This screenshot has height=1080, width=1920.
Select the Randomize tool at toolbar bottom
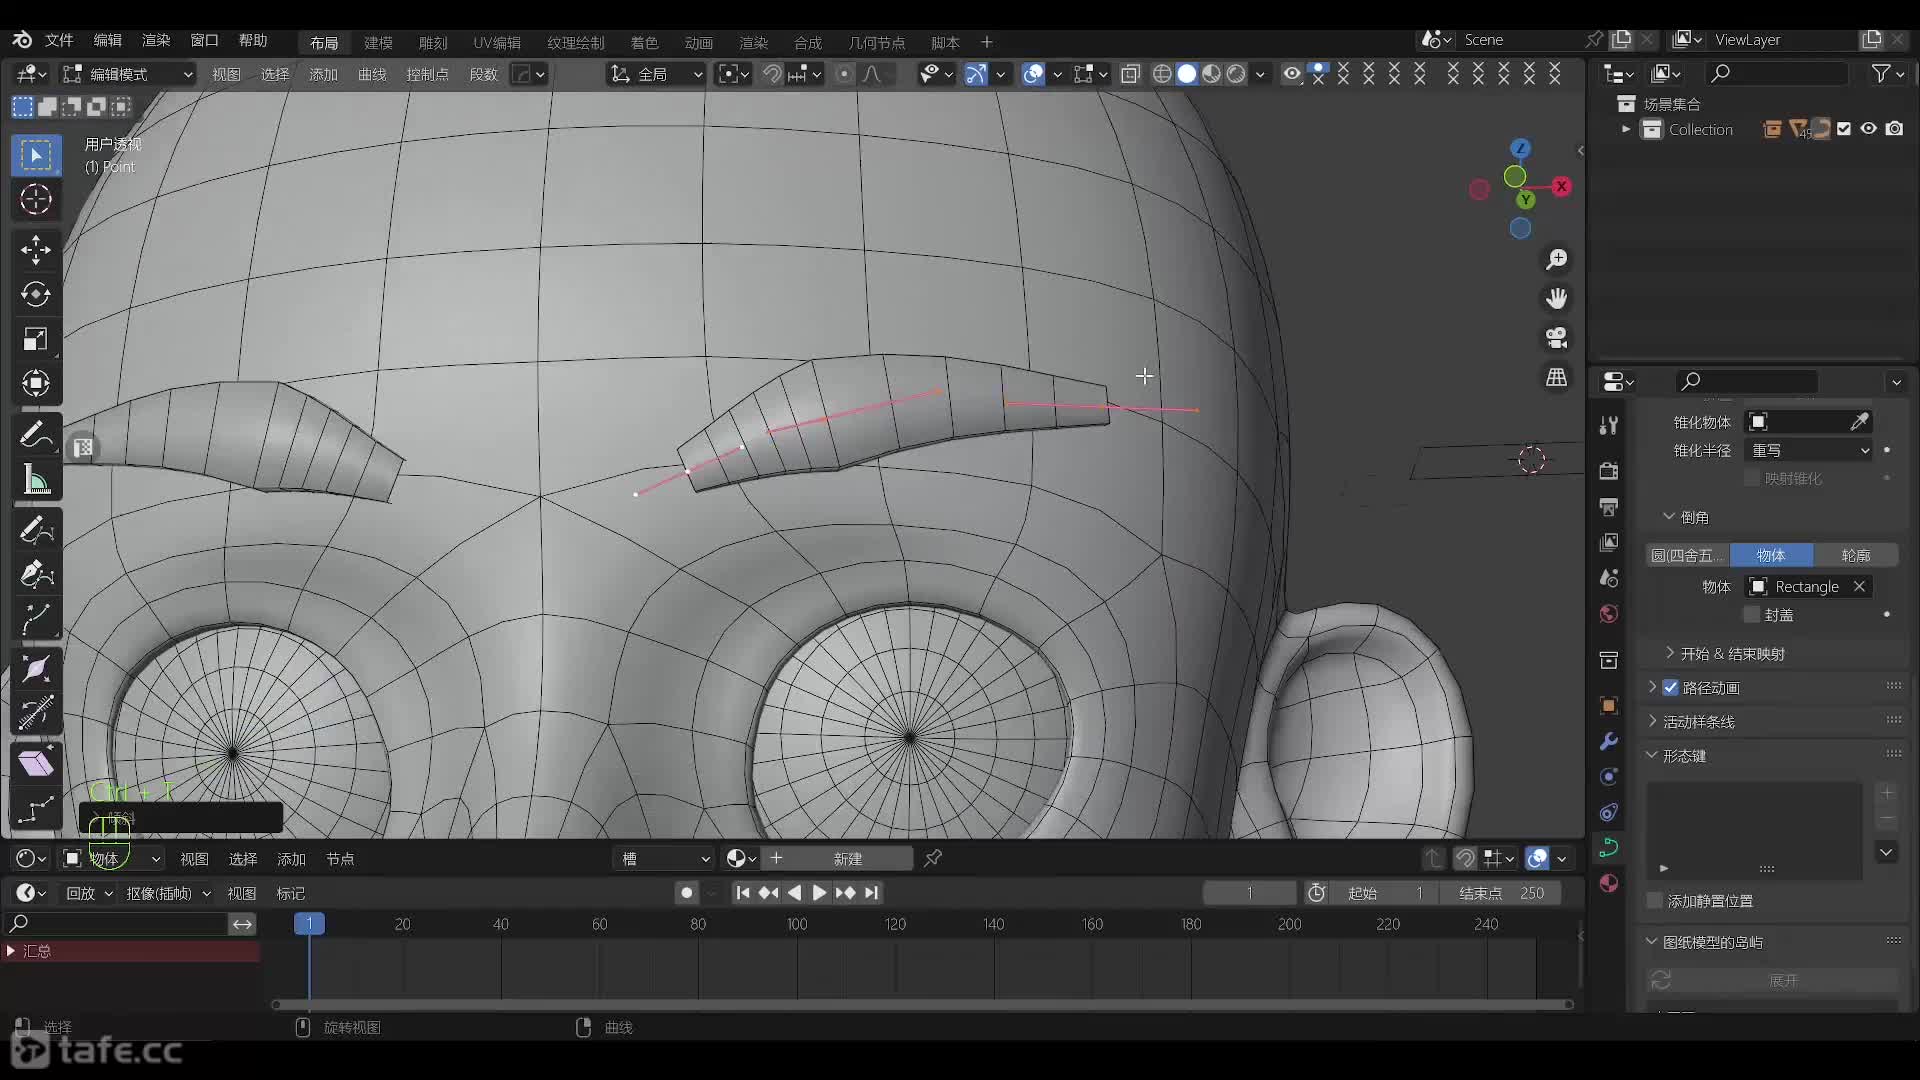tap(36, 808)
